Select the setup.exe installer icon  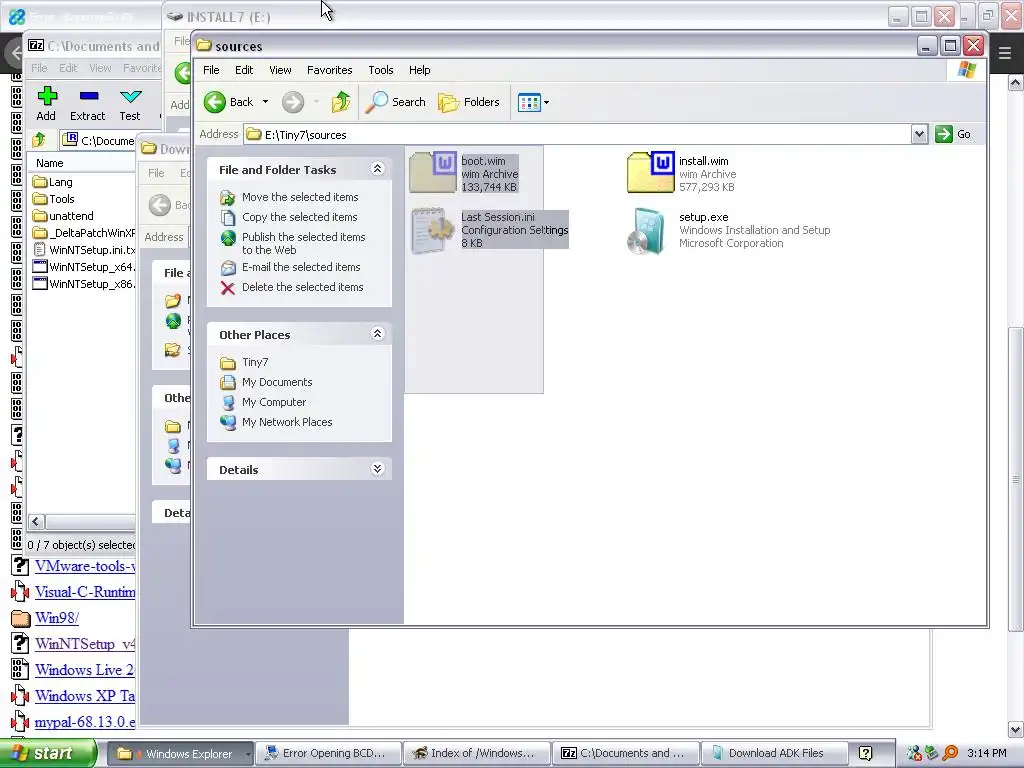646,231
